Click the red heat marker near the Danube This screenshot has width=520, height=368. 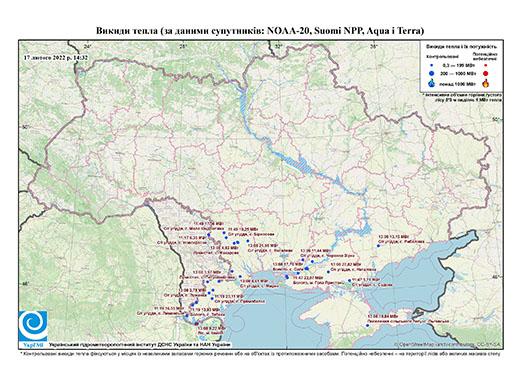pos(196,324)
